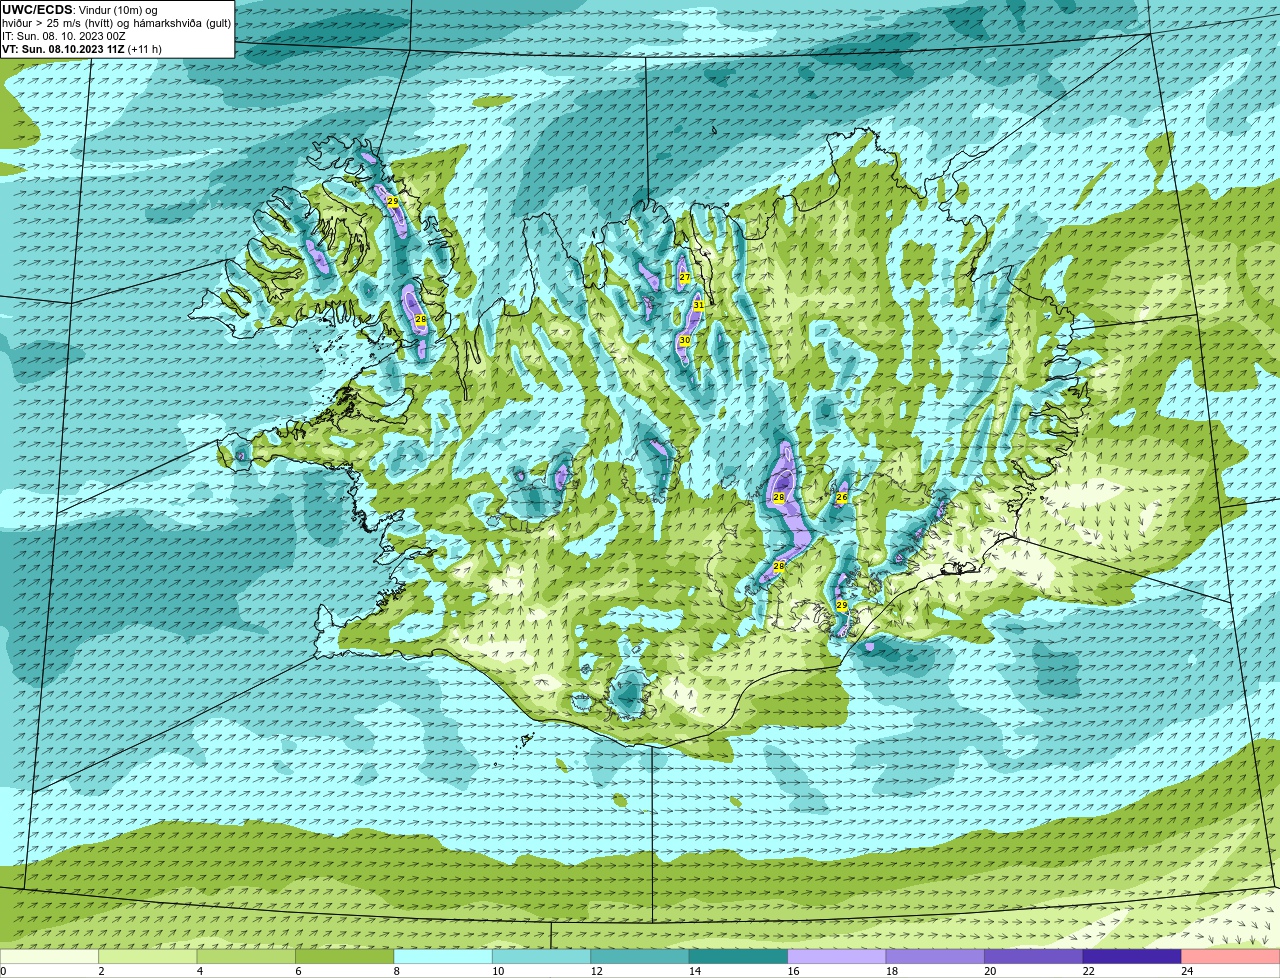Select the 20–22 m/s purple legend swatch
The image size is (1280, 978).
(x=1034, y=957)
